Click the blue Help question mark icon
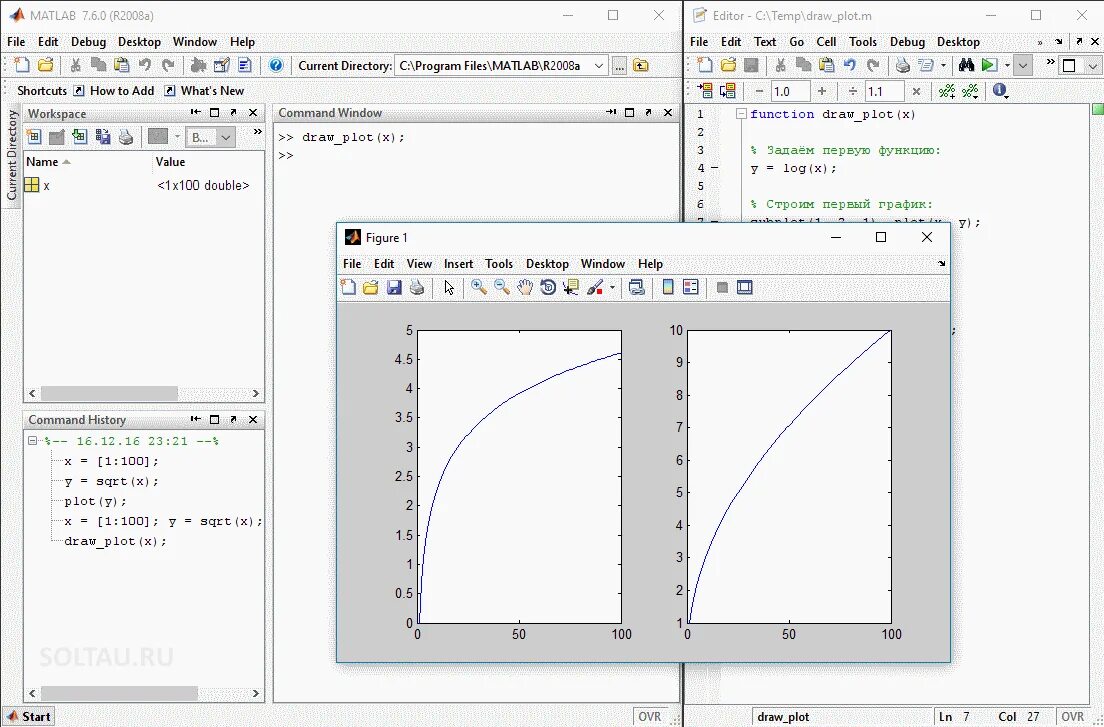This screenshot has height=727, width=1104. [x=276, y=65]
